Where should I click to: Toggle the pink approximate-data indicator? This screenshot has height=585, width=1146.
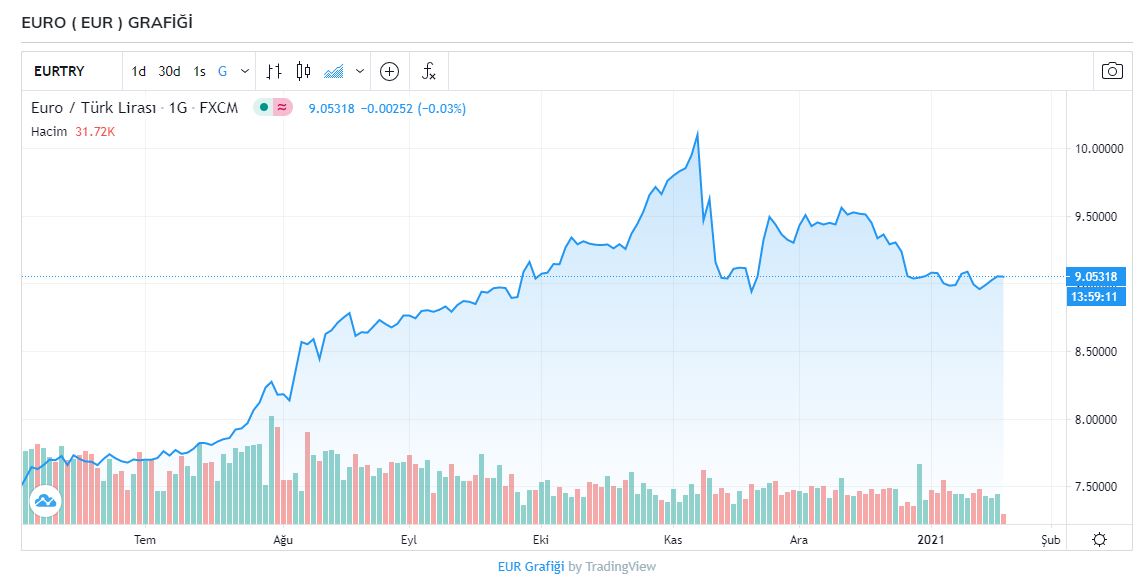[282, 107]
